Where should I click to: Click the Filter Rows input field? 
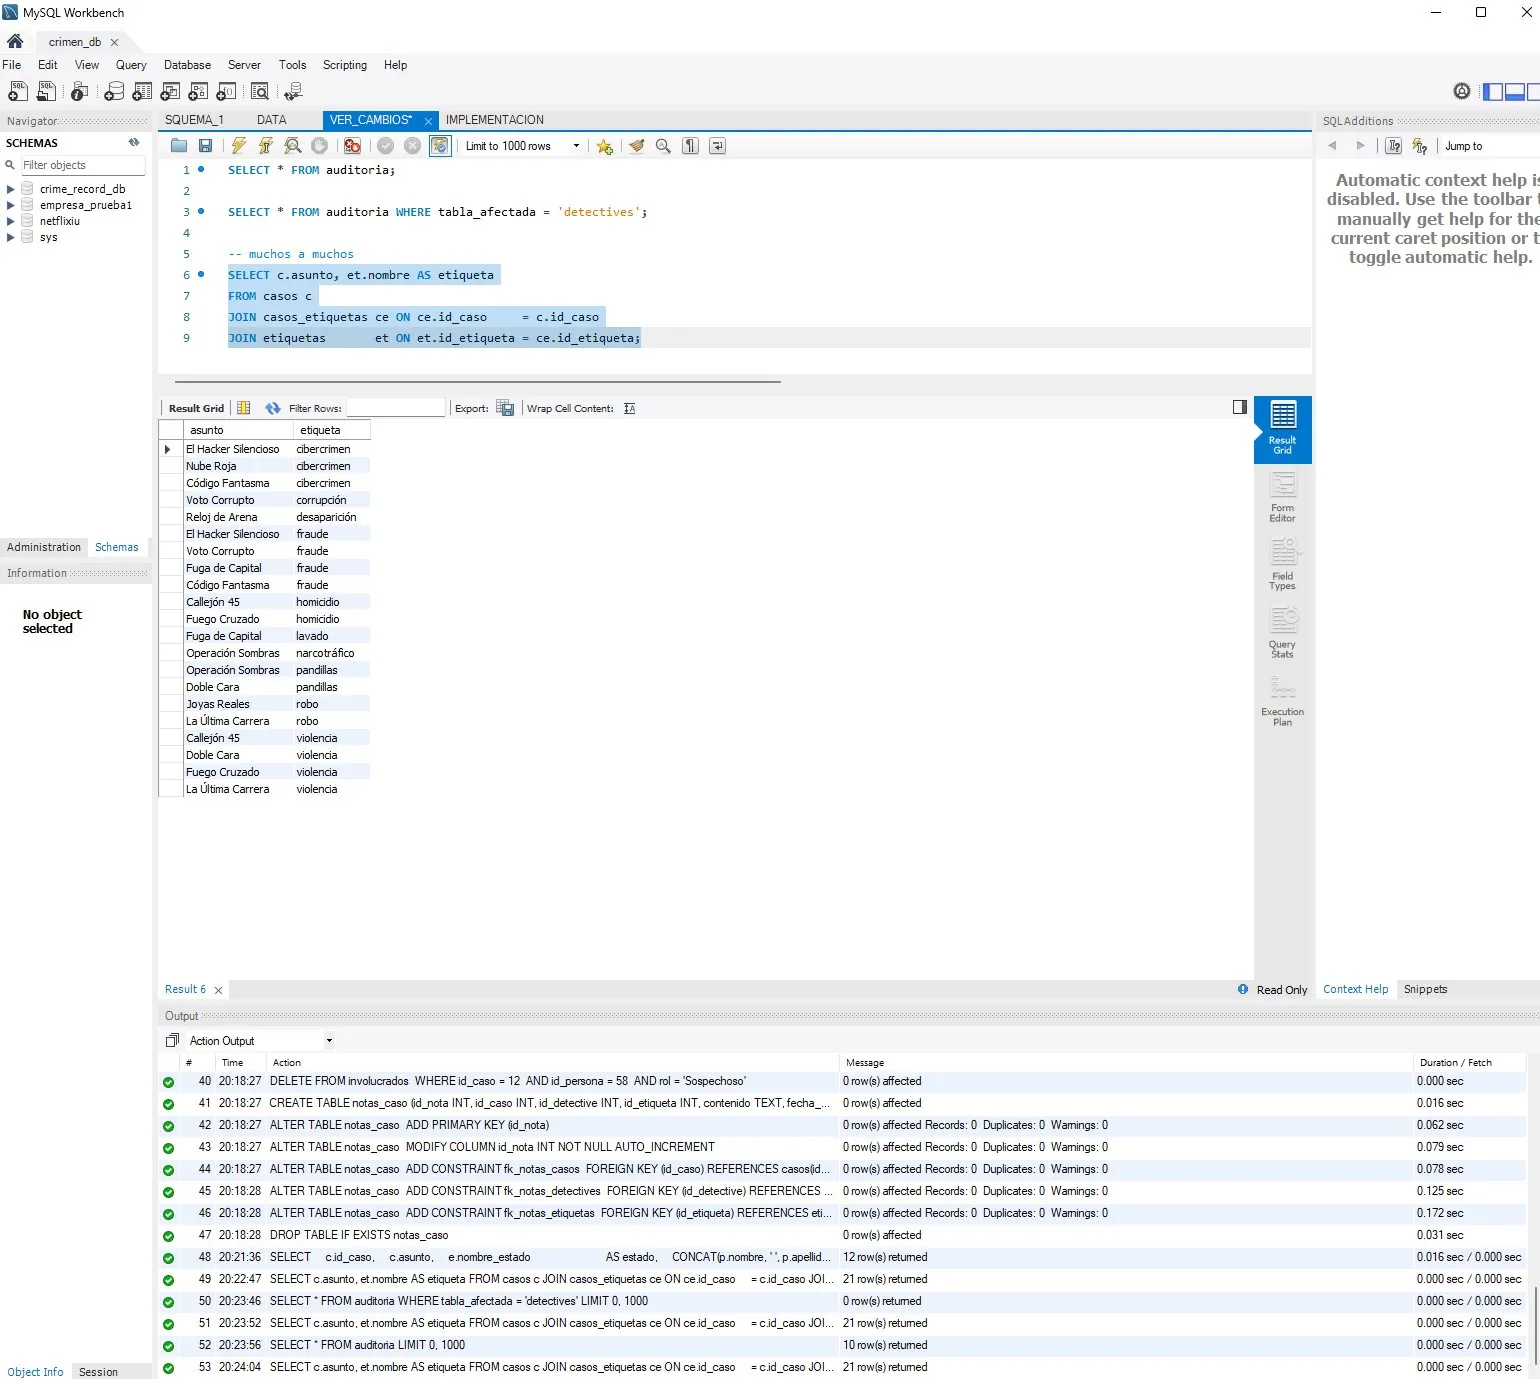(x=395, y=408)
